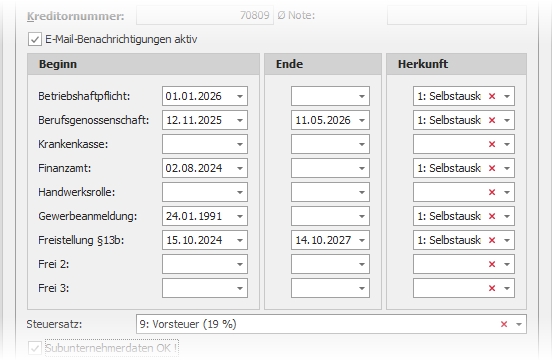Open Handwerksrolle Ende date dropdown
The width and height of the screenshot is (552, 361).
[362, 192]
